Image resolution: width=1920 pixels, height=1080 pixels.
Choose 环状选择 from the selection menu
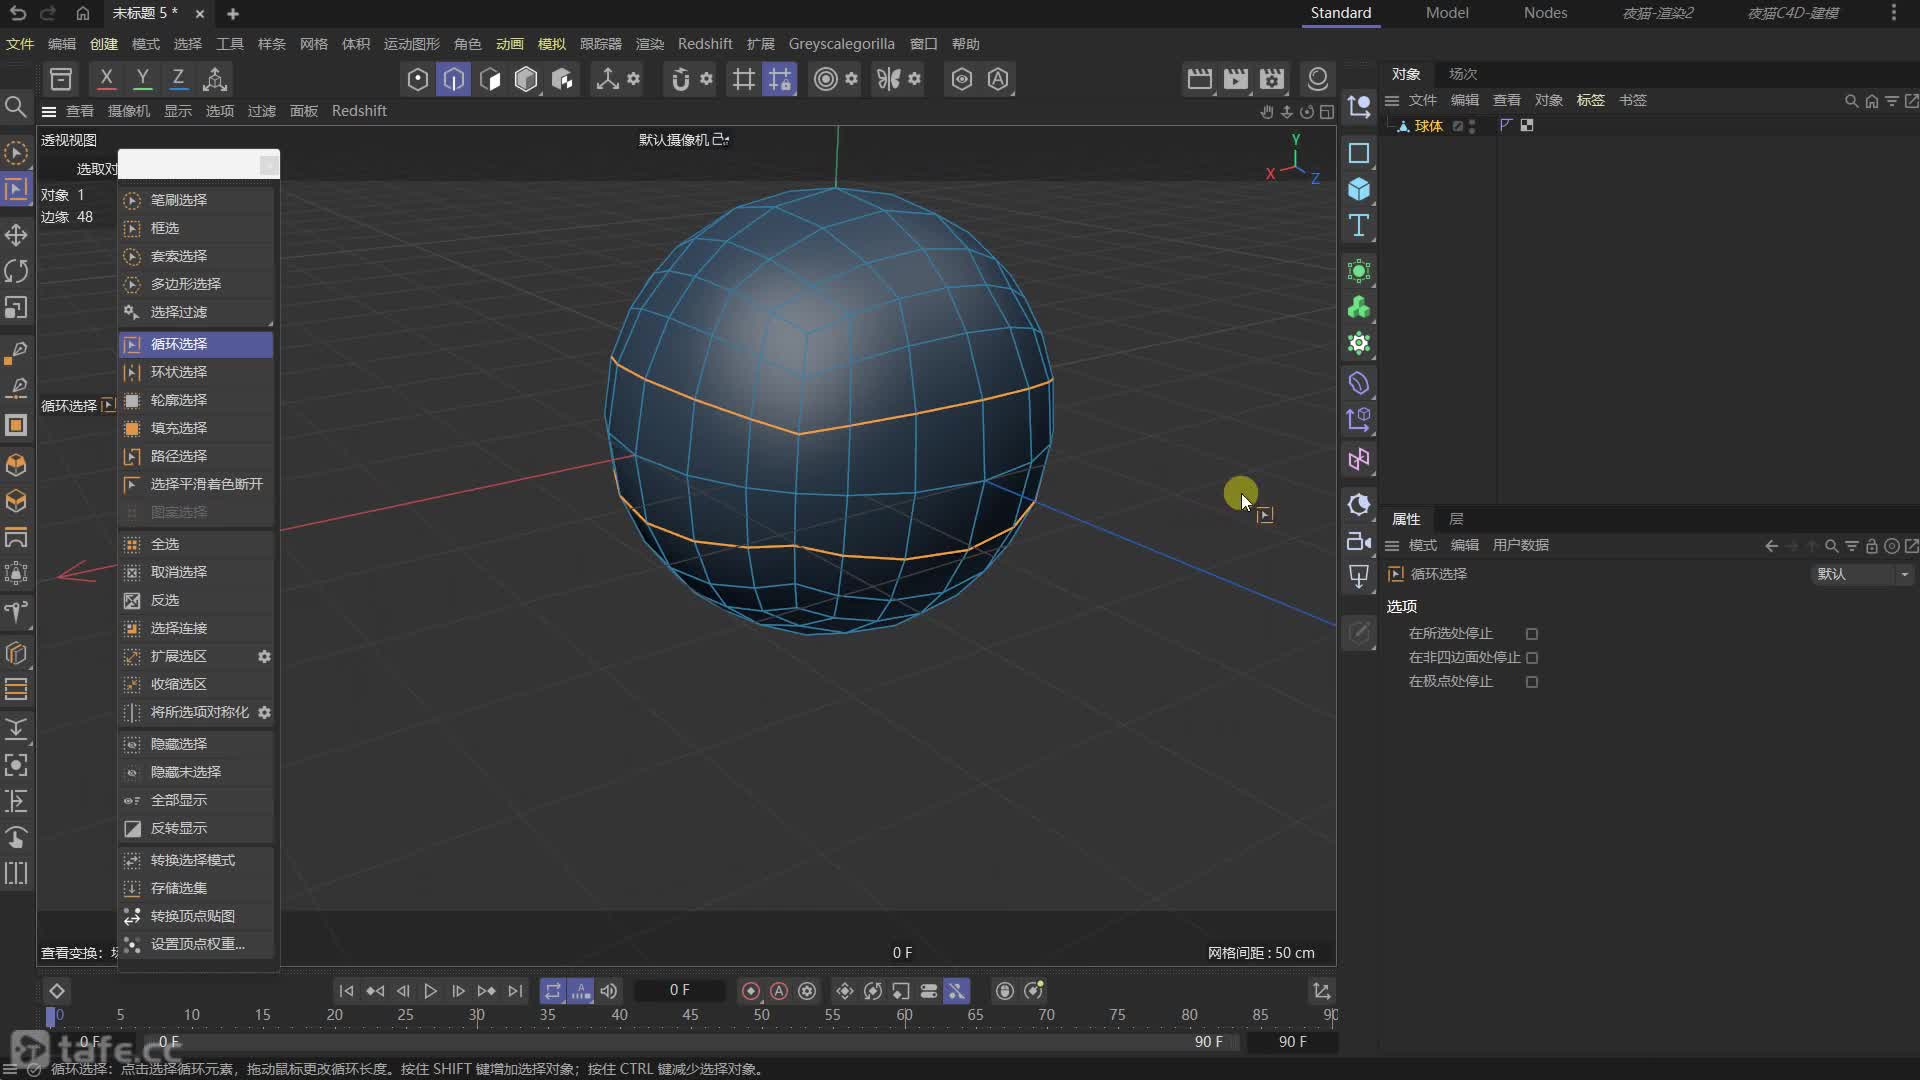click(196, 372)
